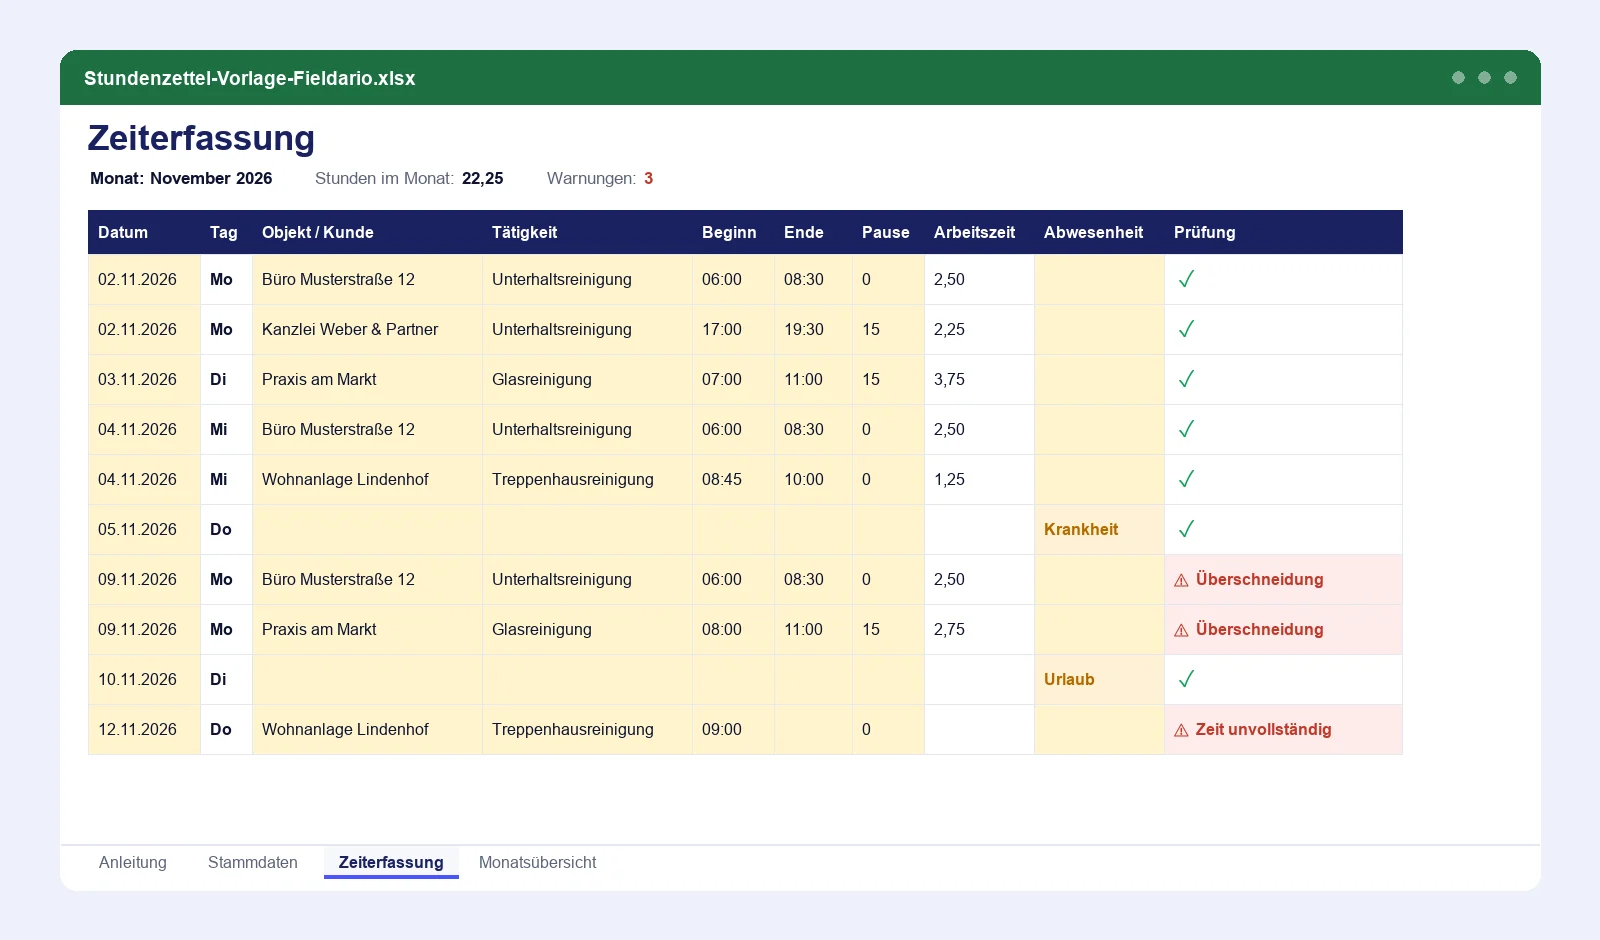Image resolution: width=1600 pixels, height=940 pixels.
Task: Open the Anleitung sheet tab
Action: pyautogui.click(x=133, y=862)
